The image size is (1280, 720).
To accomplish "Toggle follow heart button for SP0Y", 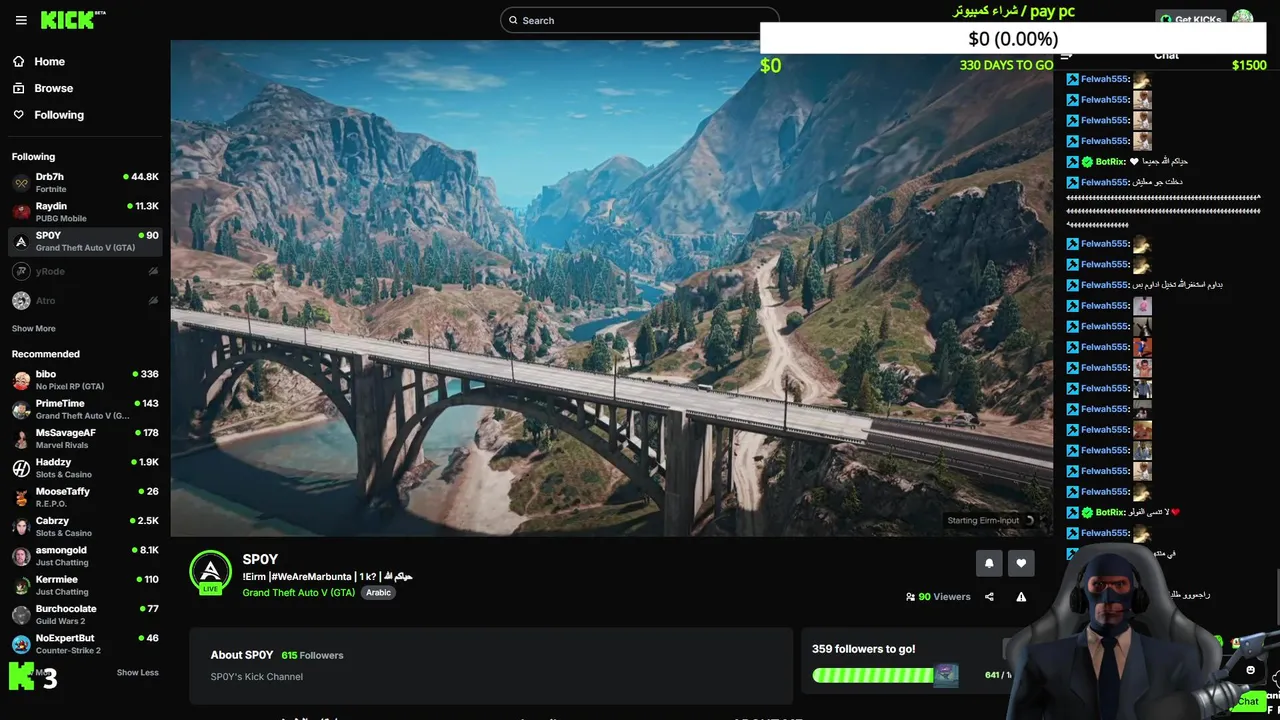I will [1021, 563].
